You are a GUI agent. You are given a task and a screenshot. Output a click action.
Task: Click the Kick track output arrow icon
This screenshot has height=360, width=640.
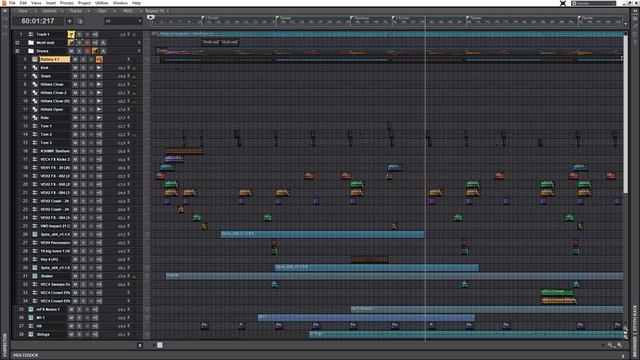pos(99,68)
